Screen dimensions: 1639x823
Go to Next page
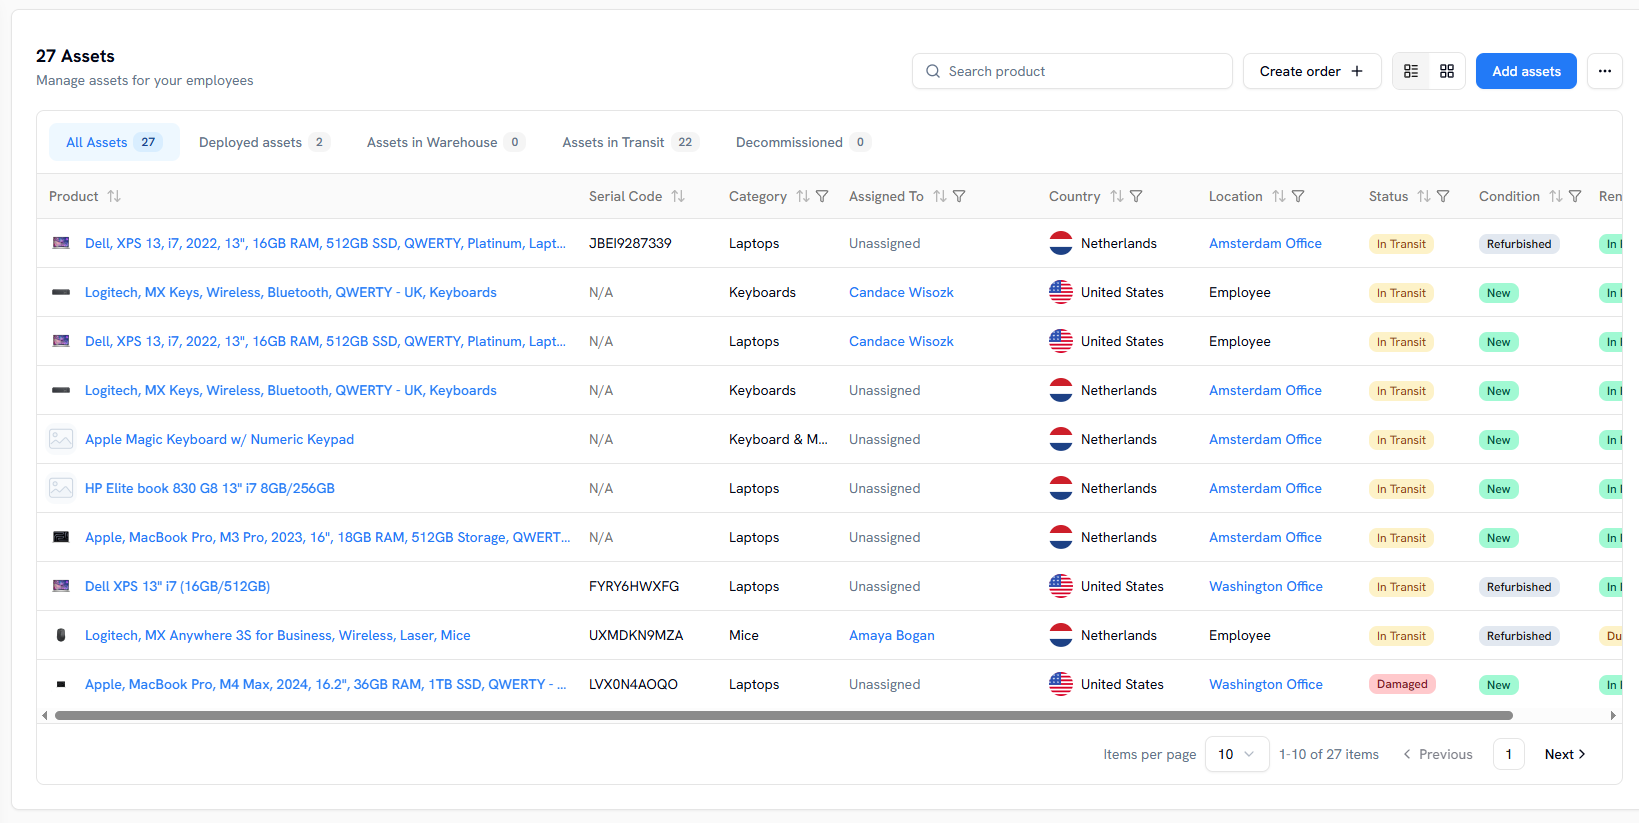point(1565,754)
